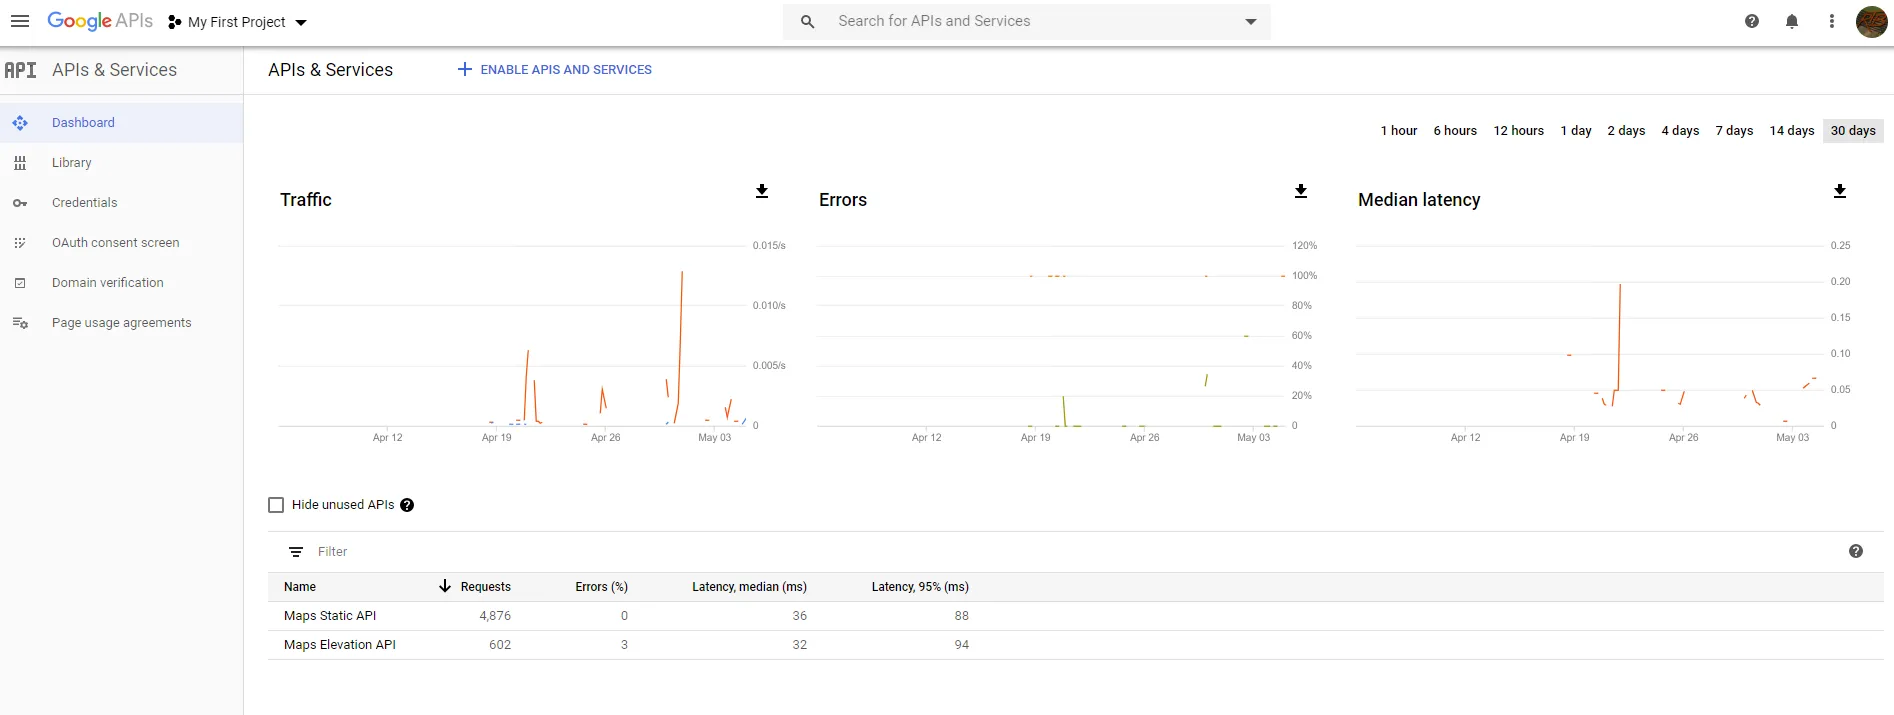Sort by the Errors (%) column
Image resolution: width=1894 pixels, height=715 pixels.
[x=601, y=587]
